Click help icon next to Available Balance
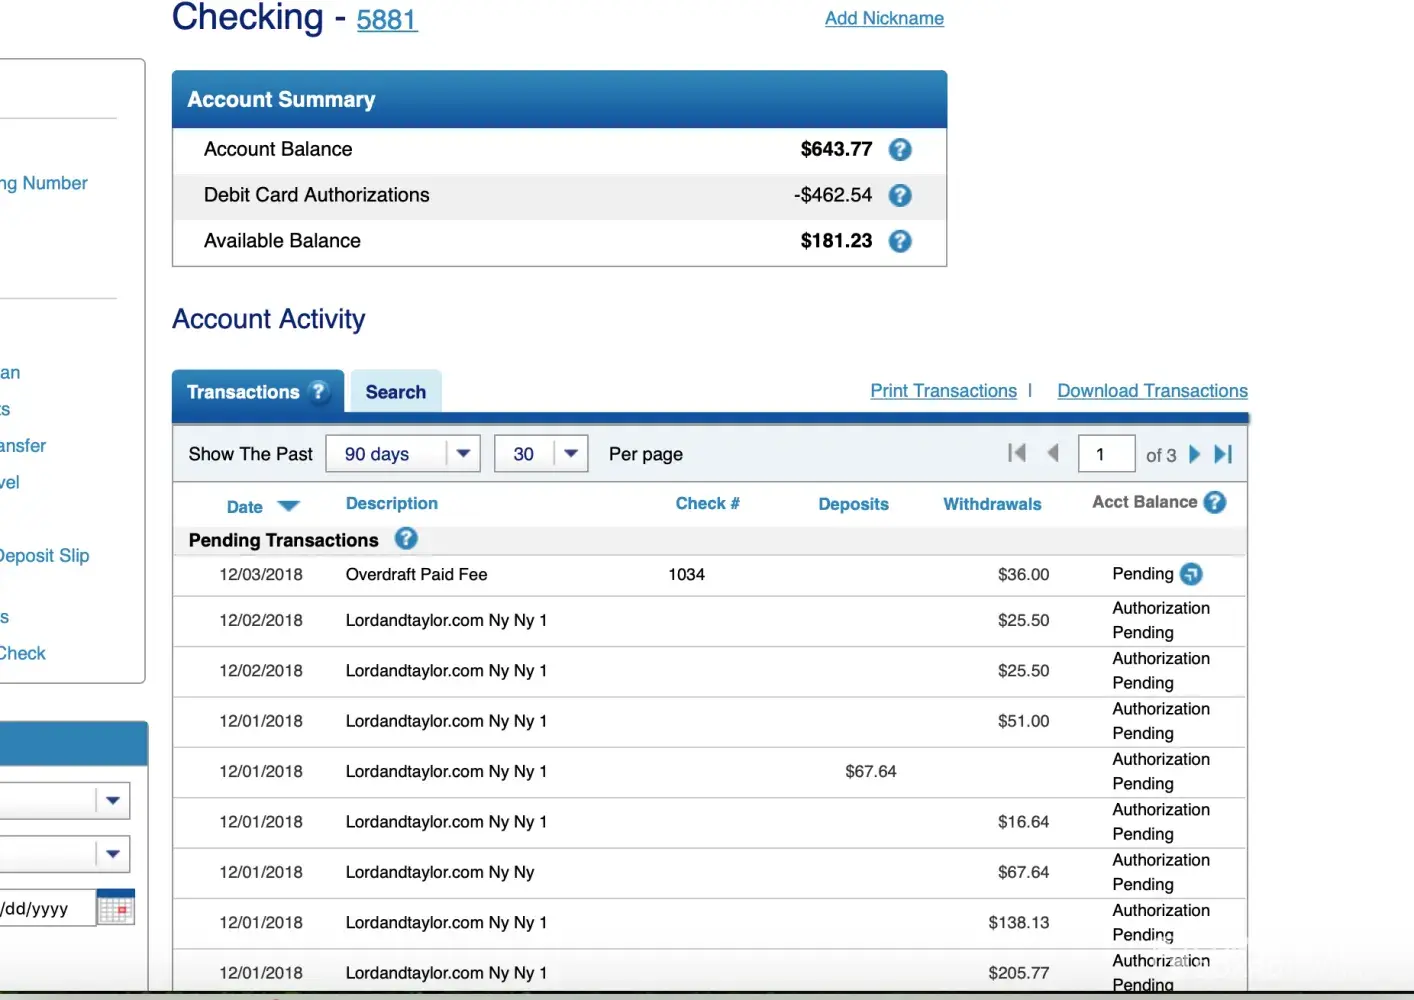 [900, 241]
